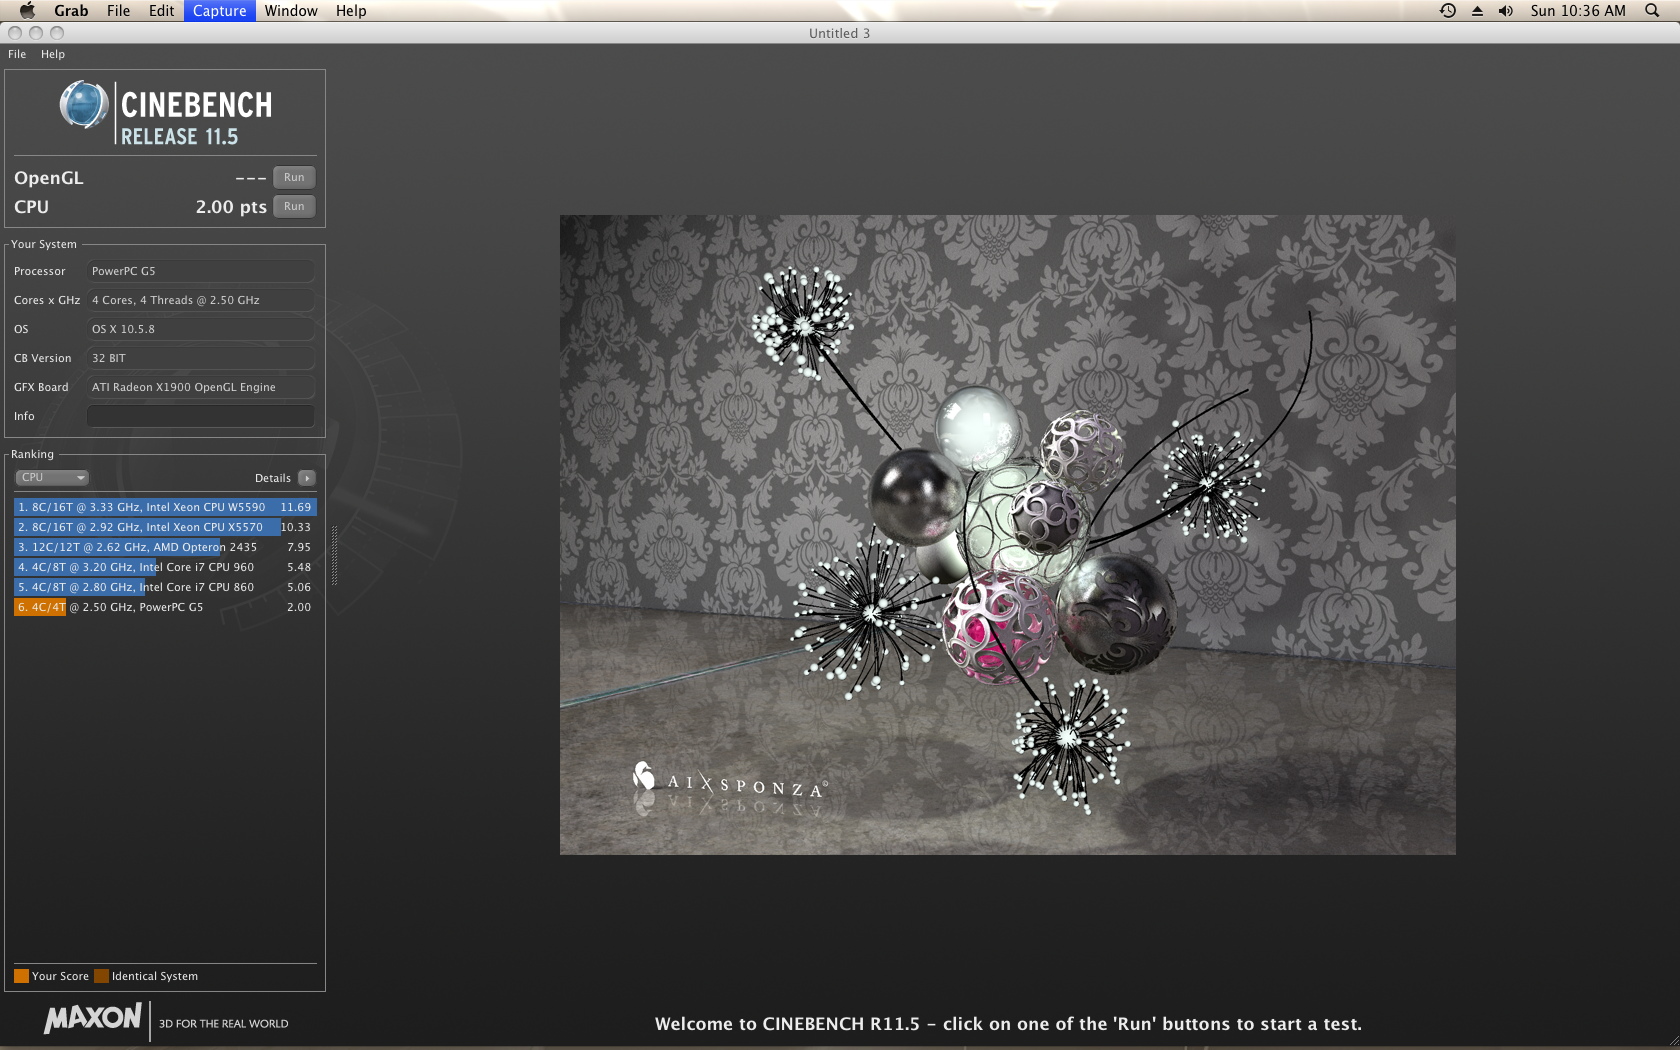
Task: Select ranking row Intel Core i7 CPU 860
Action: (165, 587)
